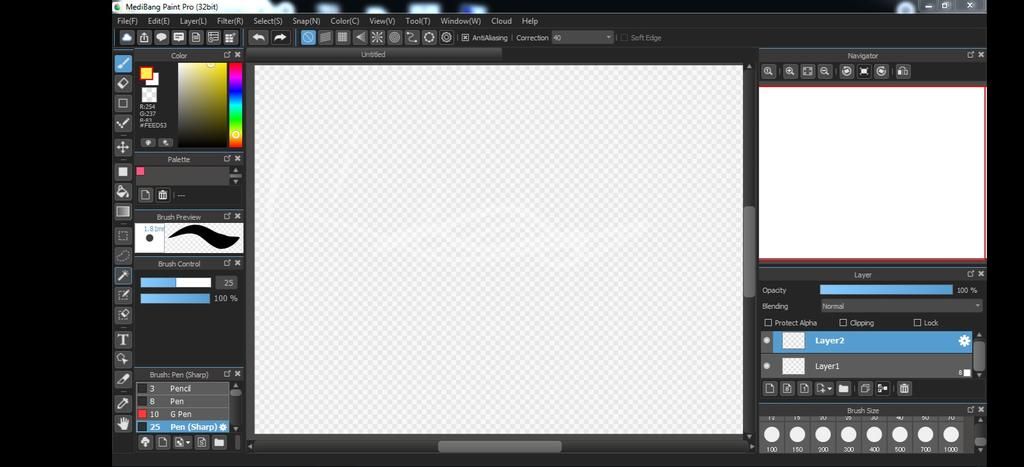Screen dimensions: 1024x467
Task: Hide Layer2 using its visibility dot
Action: point(766,341)
